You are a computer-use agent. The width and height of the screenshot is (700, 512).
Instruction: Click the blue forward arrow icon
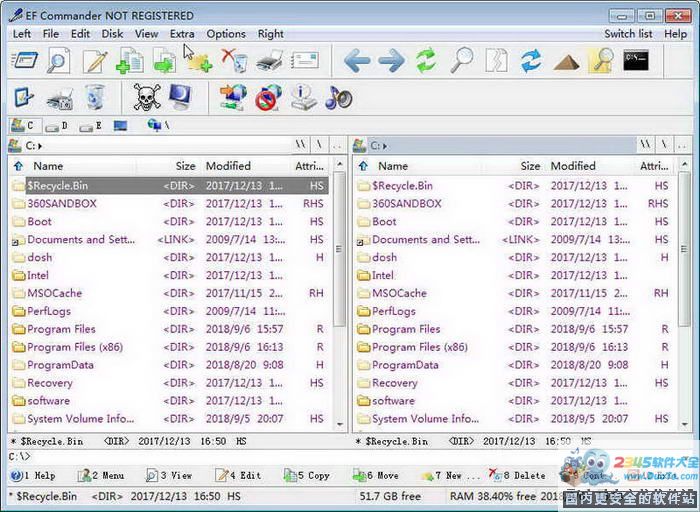pyautogui.click(x=392, y=61)
